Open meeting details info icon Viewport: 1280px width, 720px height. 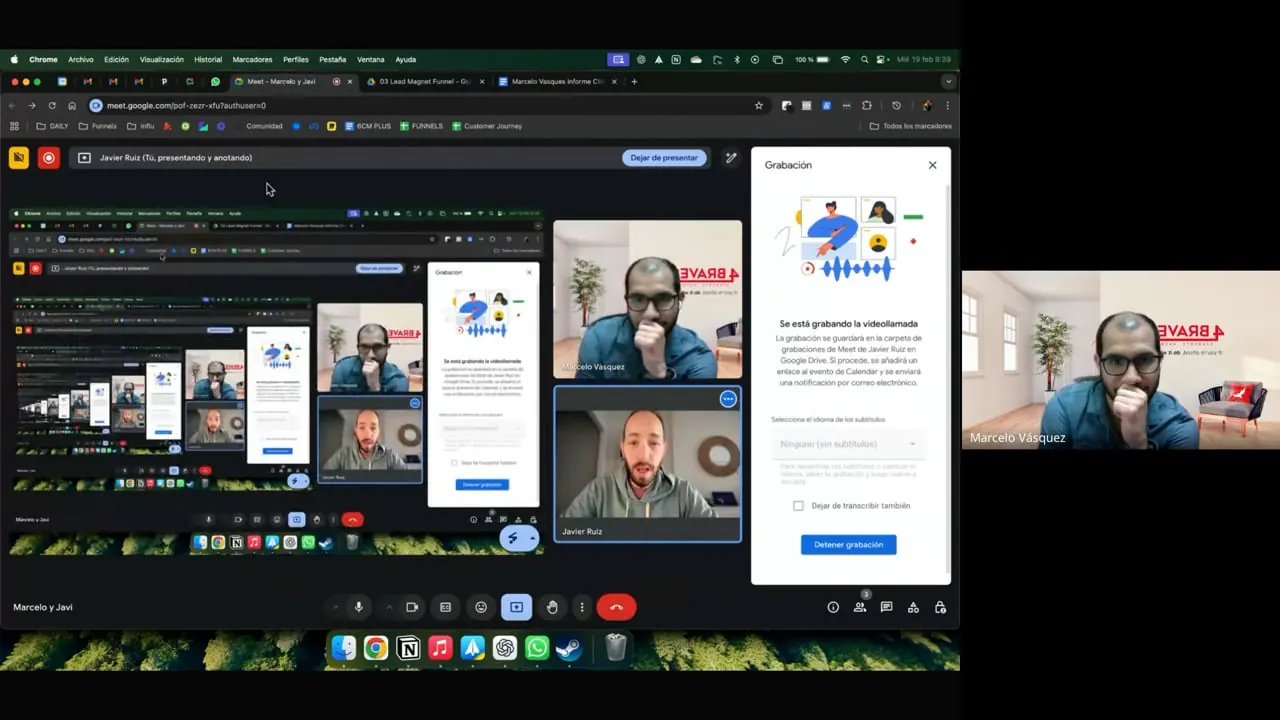[833, 607]
